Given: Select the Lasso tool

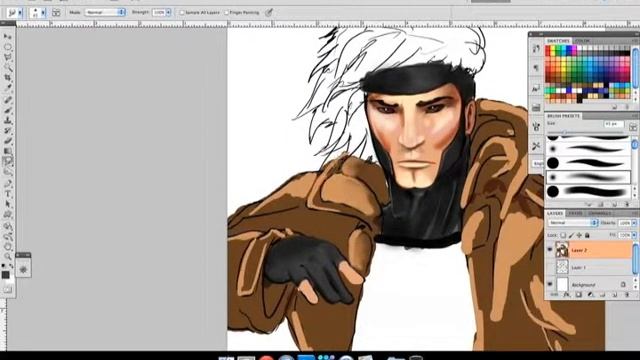Looking at the screenshot, I should coord(8,57).
